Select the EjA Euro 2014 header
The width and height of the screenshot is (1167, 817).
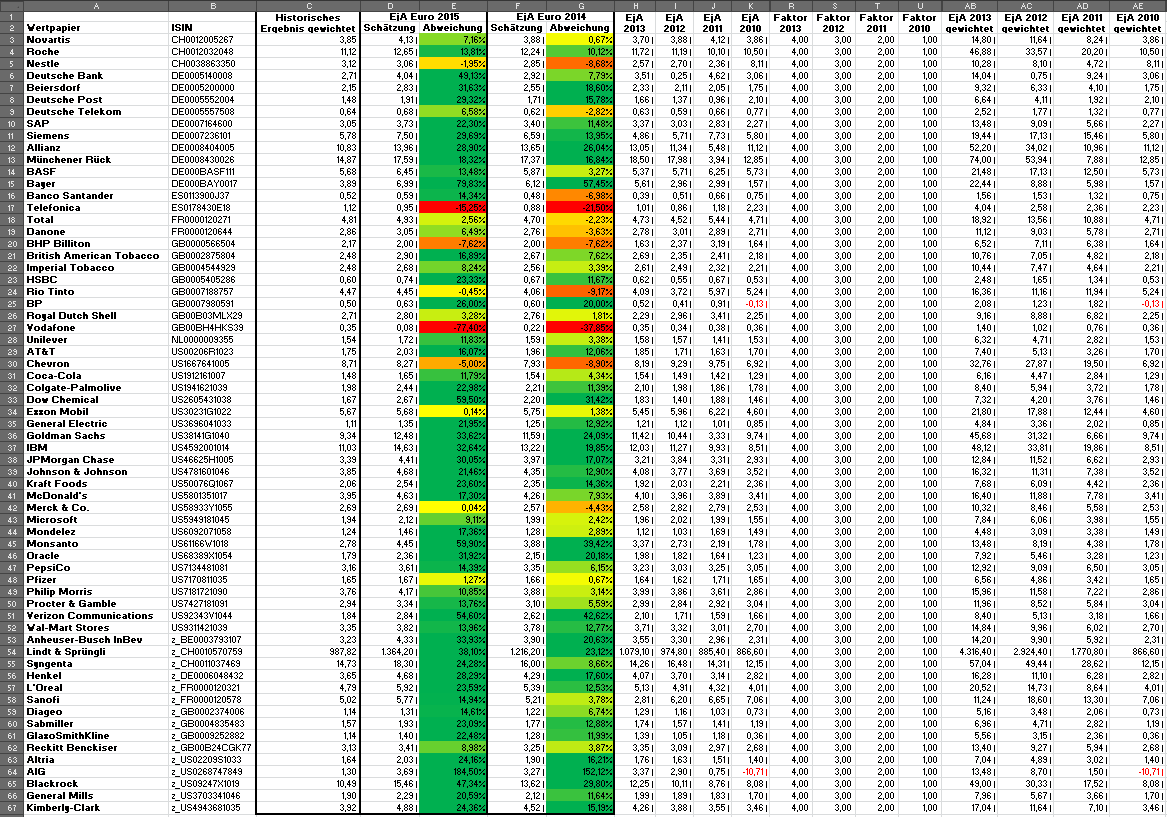(x=551, y=16)
